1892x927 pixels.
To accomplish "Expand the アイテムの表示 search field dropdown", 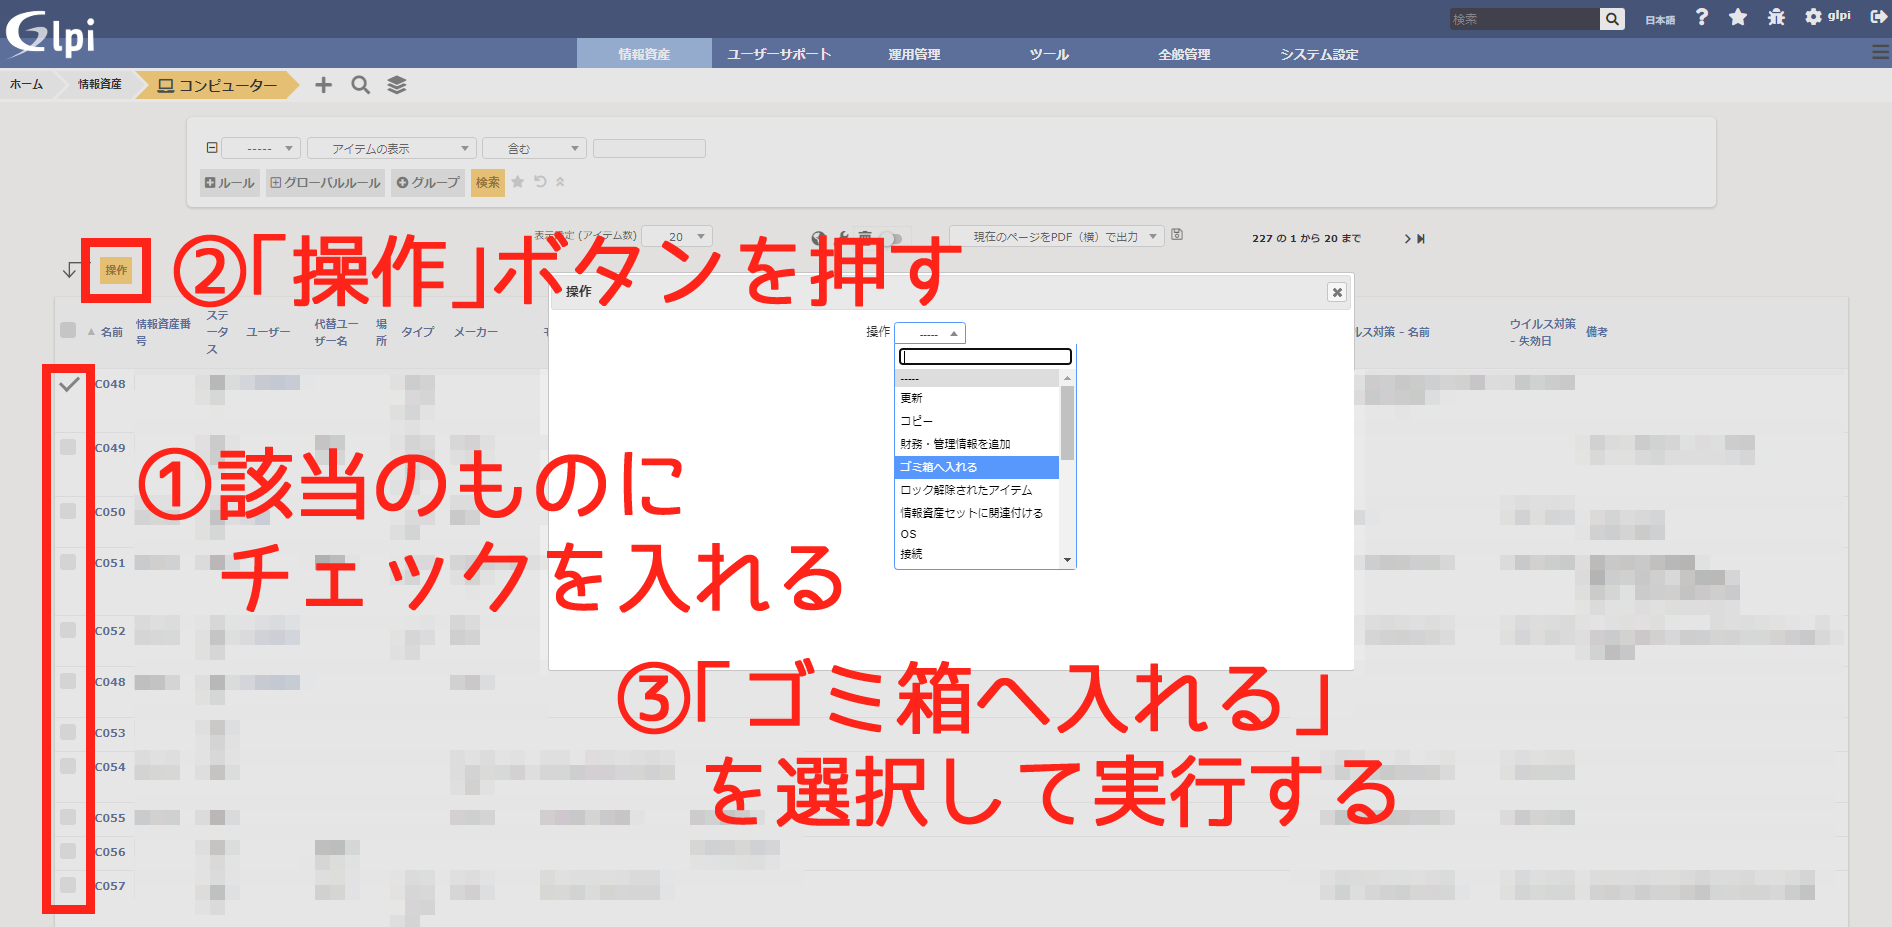I will (x=391, y=149).
